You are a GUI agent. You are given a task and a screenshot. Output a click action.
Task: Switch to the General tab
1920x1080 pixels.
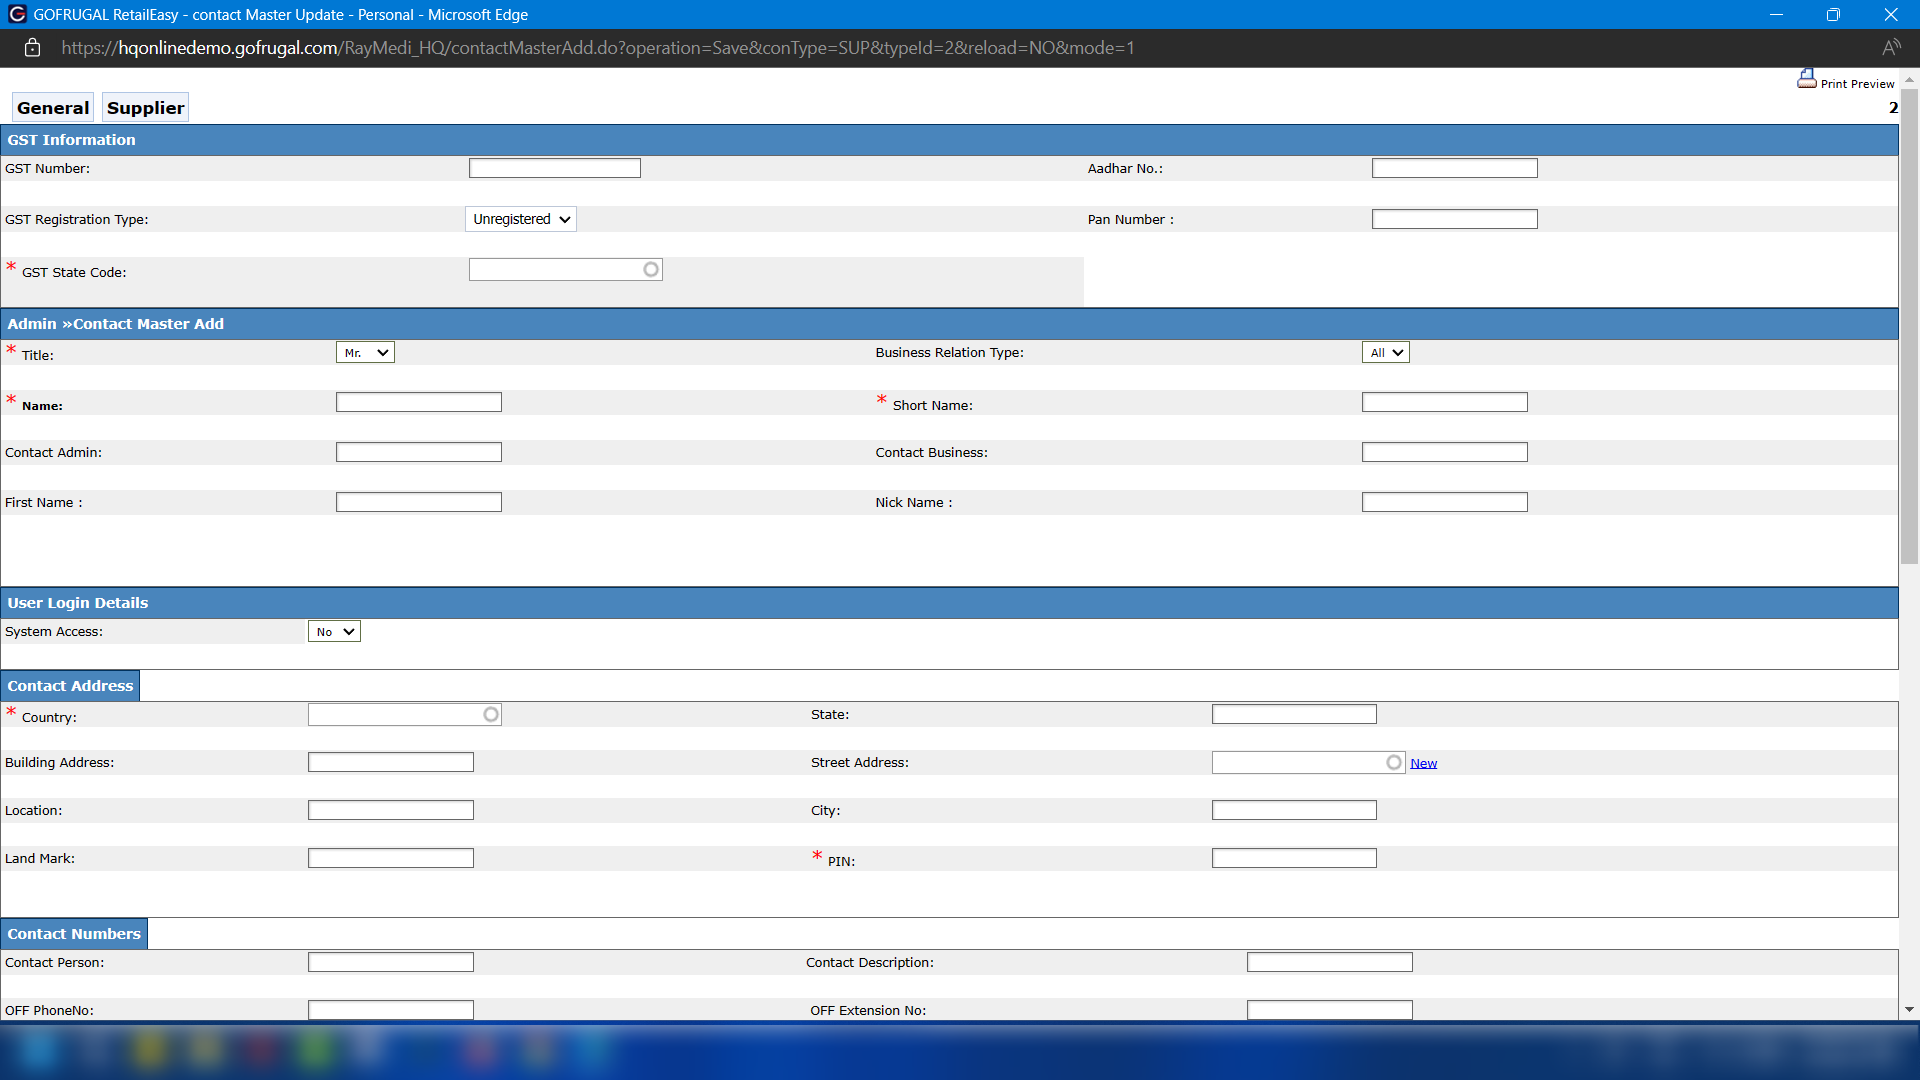point(53,108)
